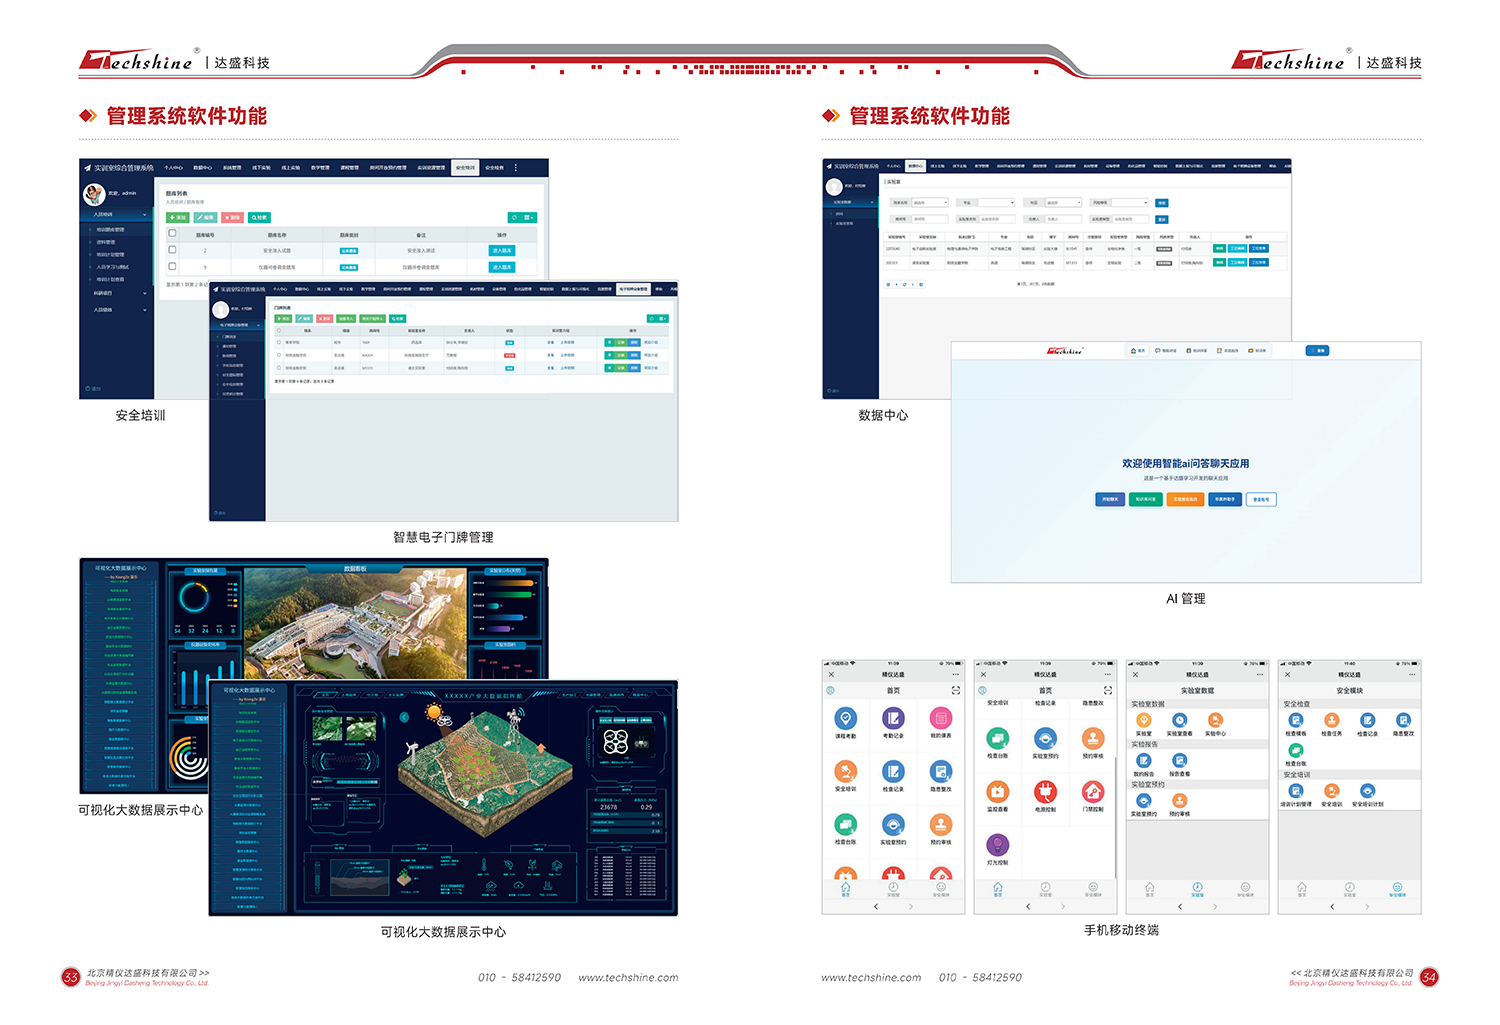Open the … menu on 实验室数据 mobile screen
Viewport: 1500px width, 1025px height.
[x=1260, y=675]
